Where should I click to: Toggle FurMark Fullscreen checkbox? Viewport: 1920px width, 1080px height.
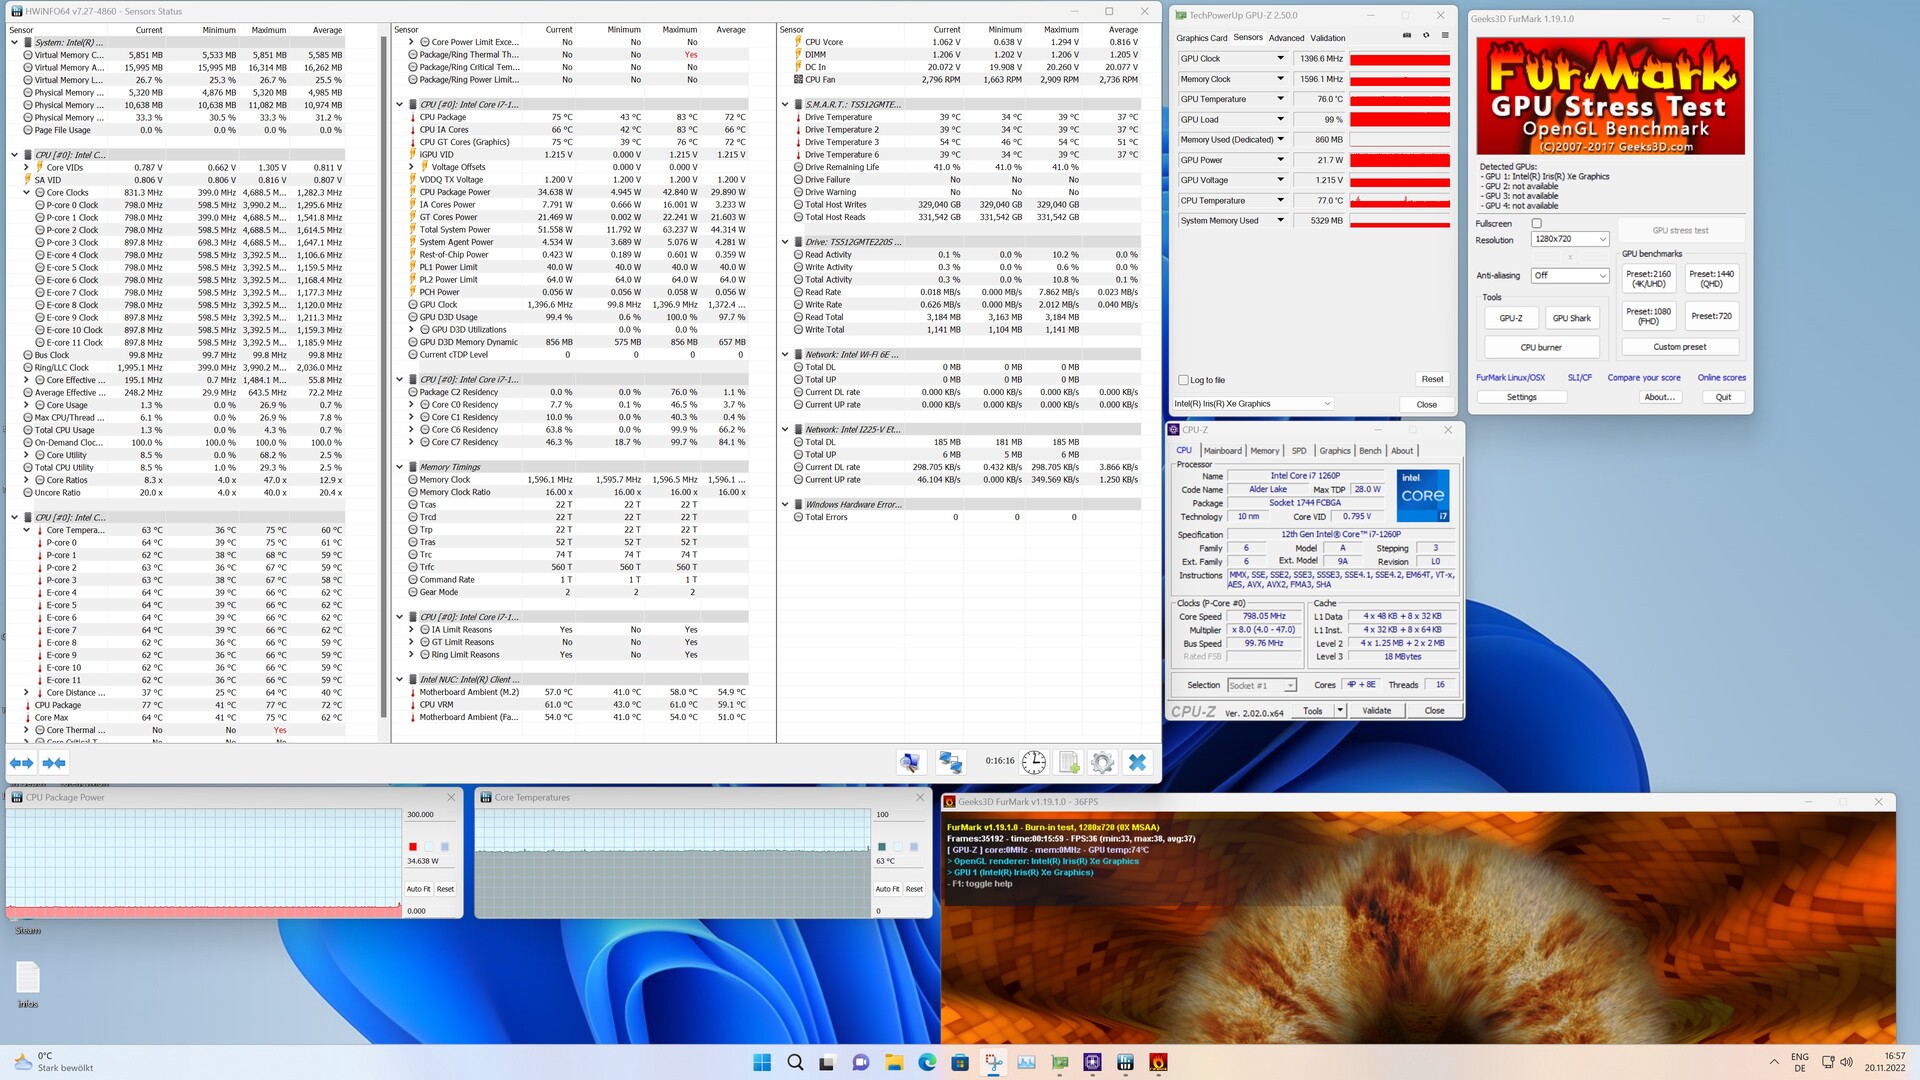1537,223
